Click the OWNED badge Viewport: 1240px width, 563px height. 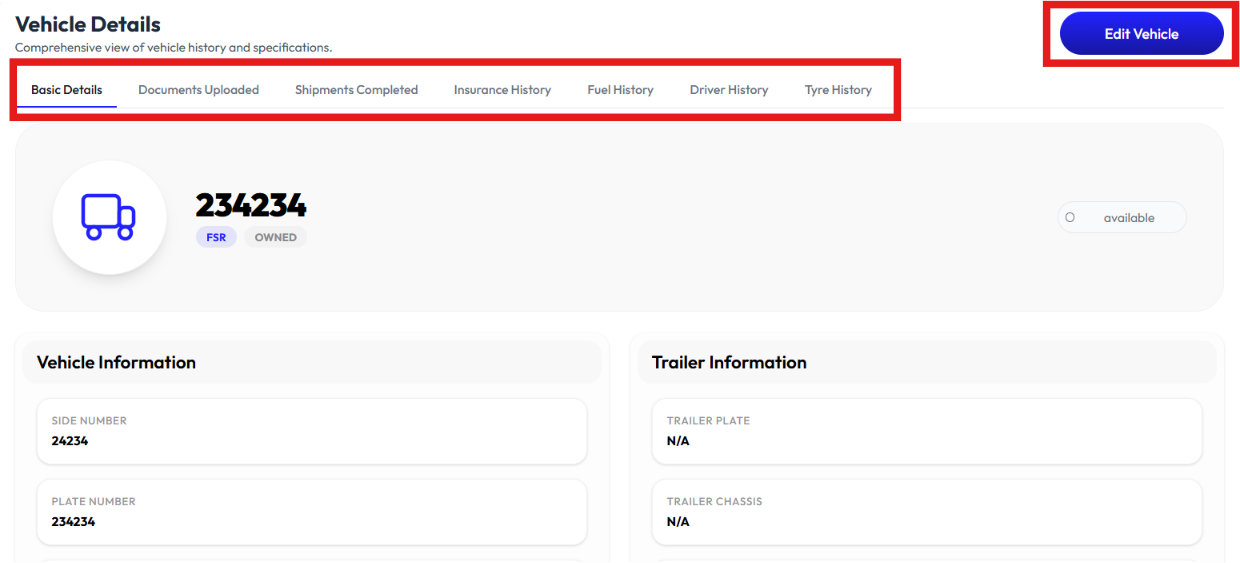tap(275, 237)
